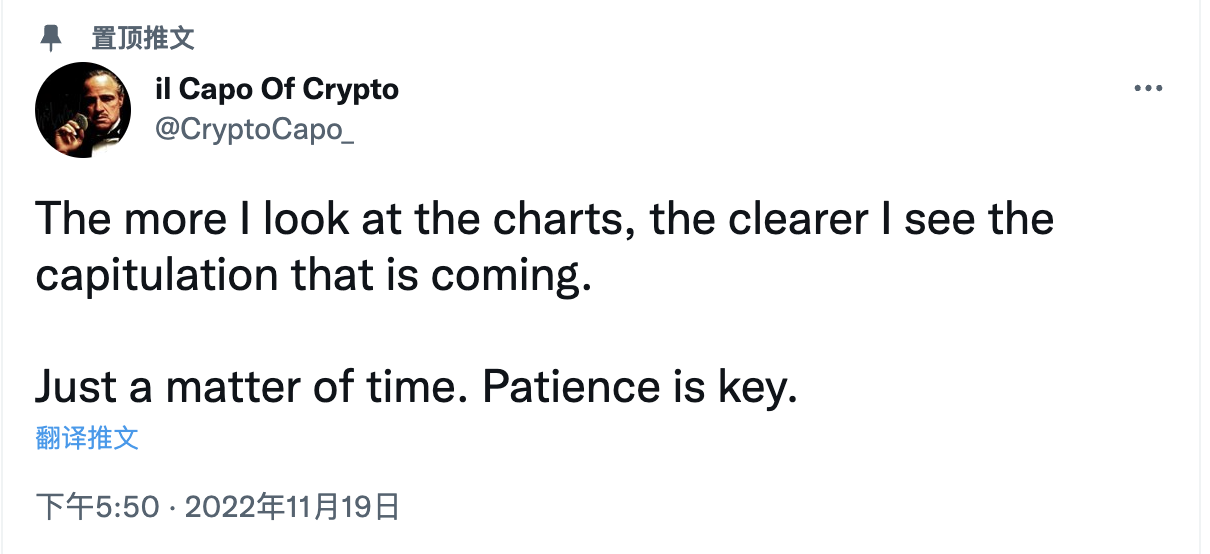The image size is (1210, 554).
Task: Click the display name il Capo Of Crypto
Action: point(278,89)
